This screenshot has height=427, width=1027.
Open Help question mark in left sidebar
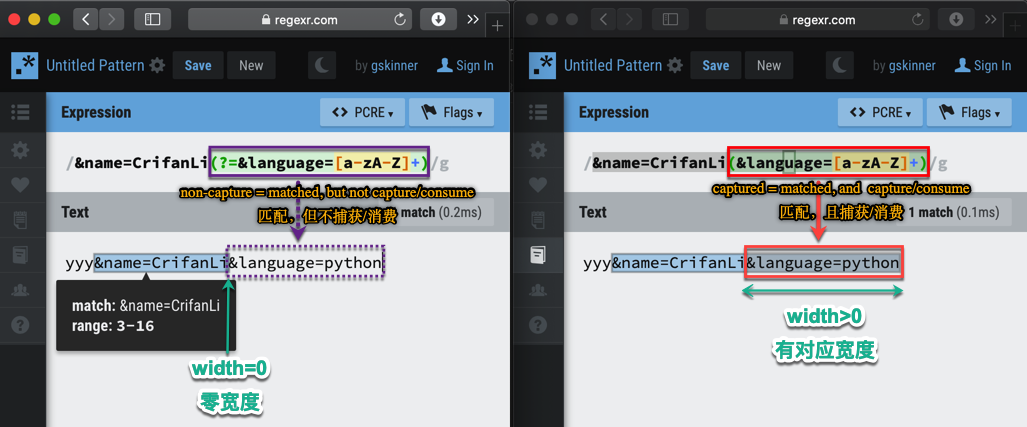click(x=21, y=324)
